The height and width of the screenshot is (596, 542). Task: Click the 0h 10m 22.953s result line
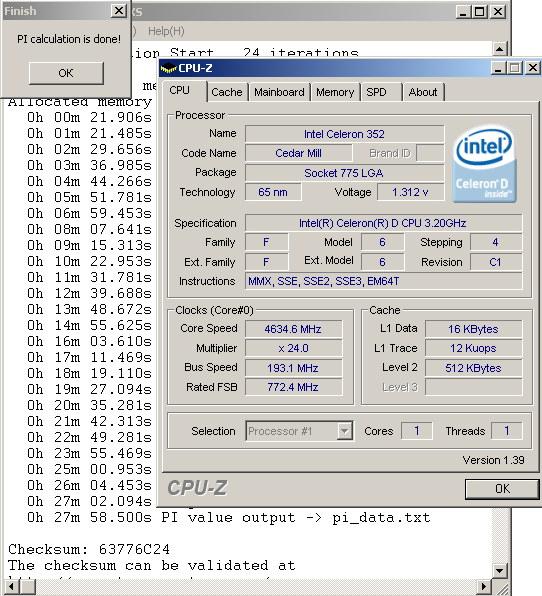[89, 261]
